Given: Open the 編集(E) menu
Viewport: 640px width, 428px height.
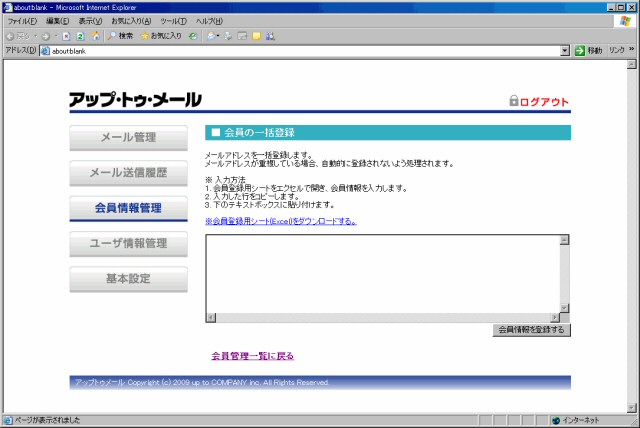Looking at the screenshot, I should 57,21.
